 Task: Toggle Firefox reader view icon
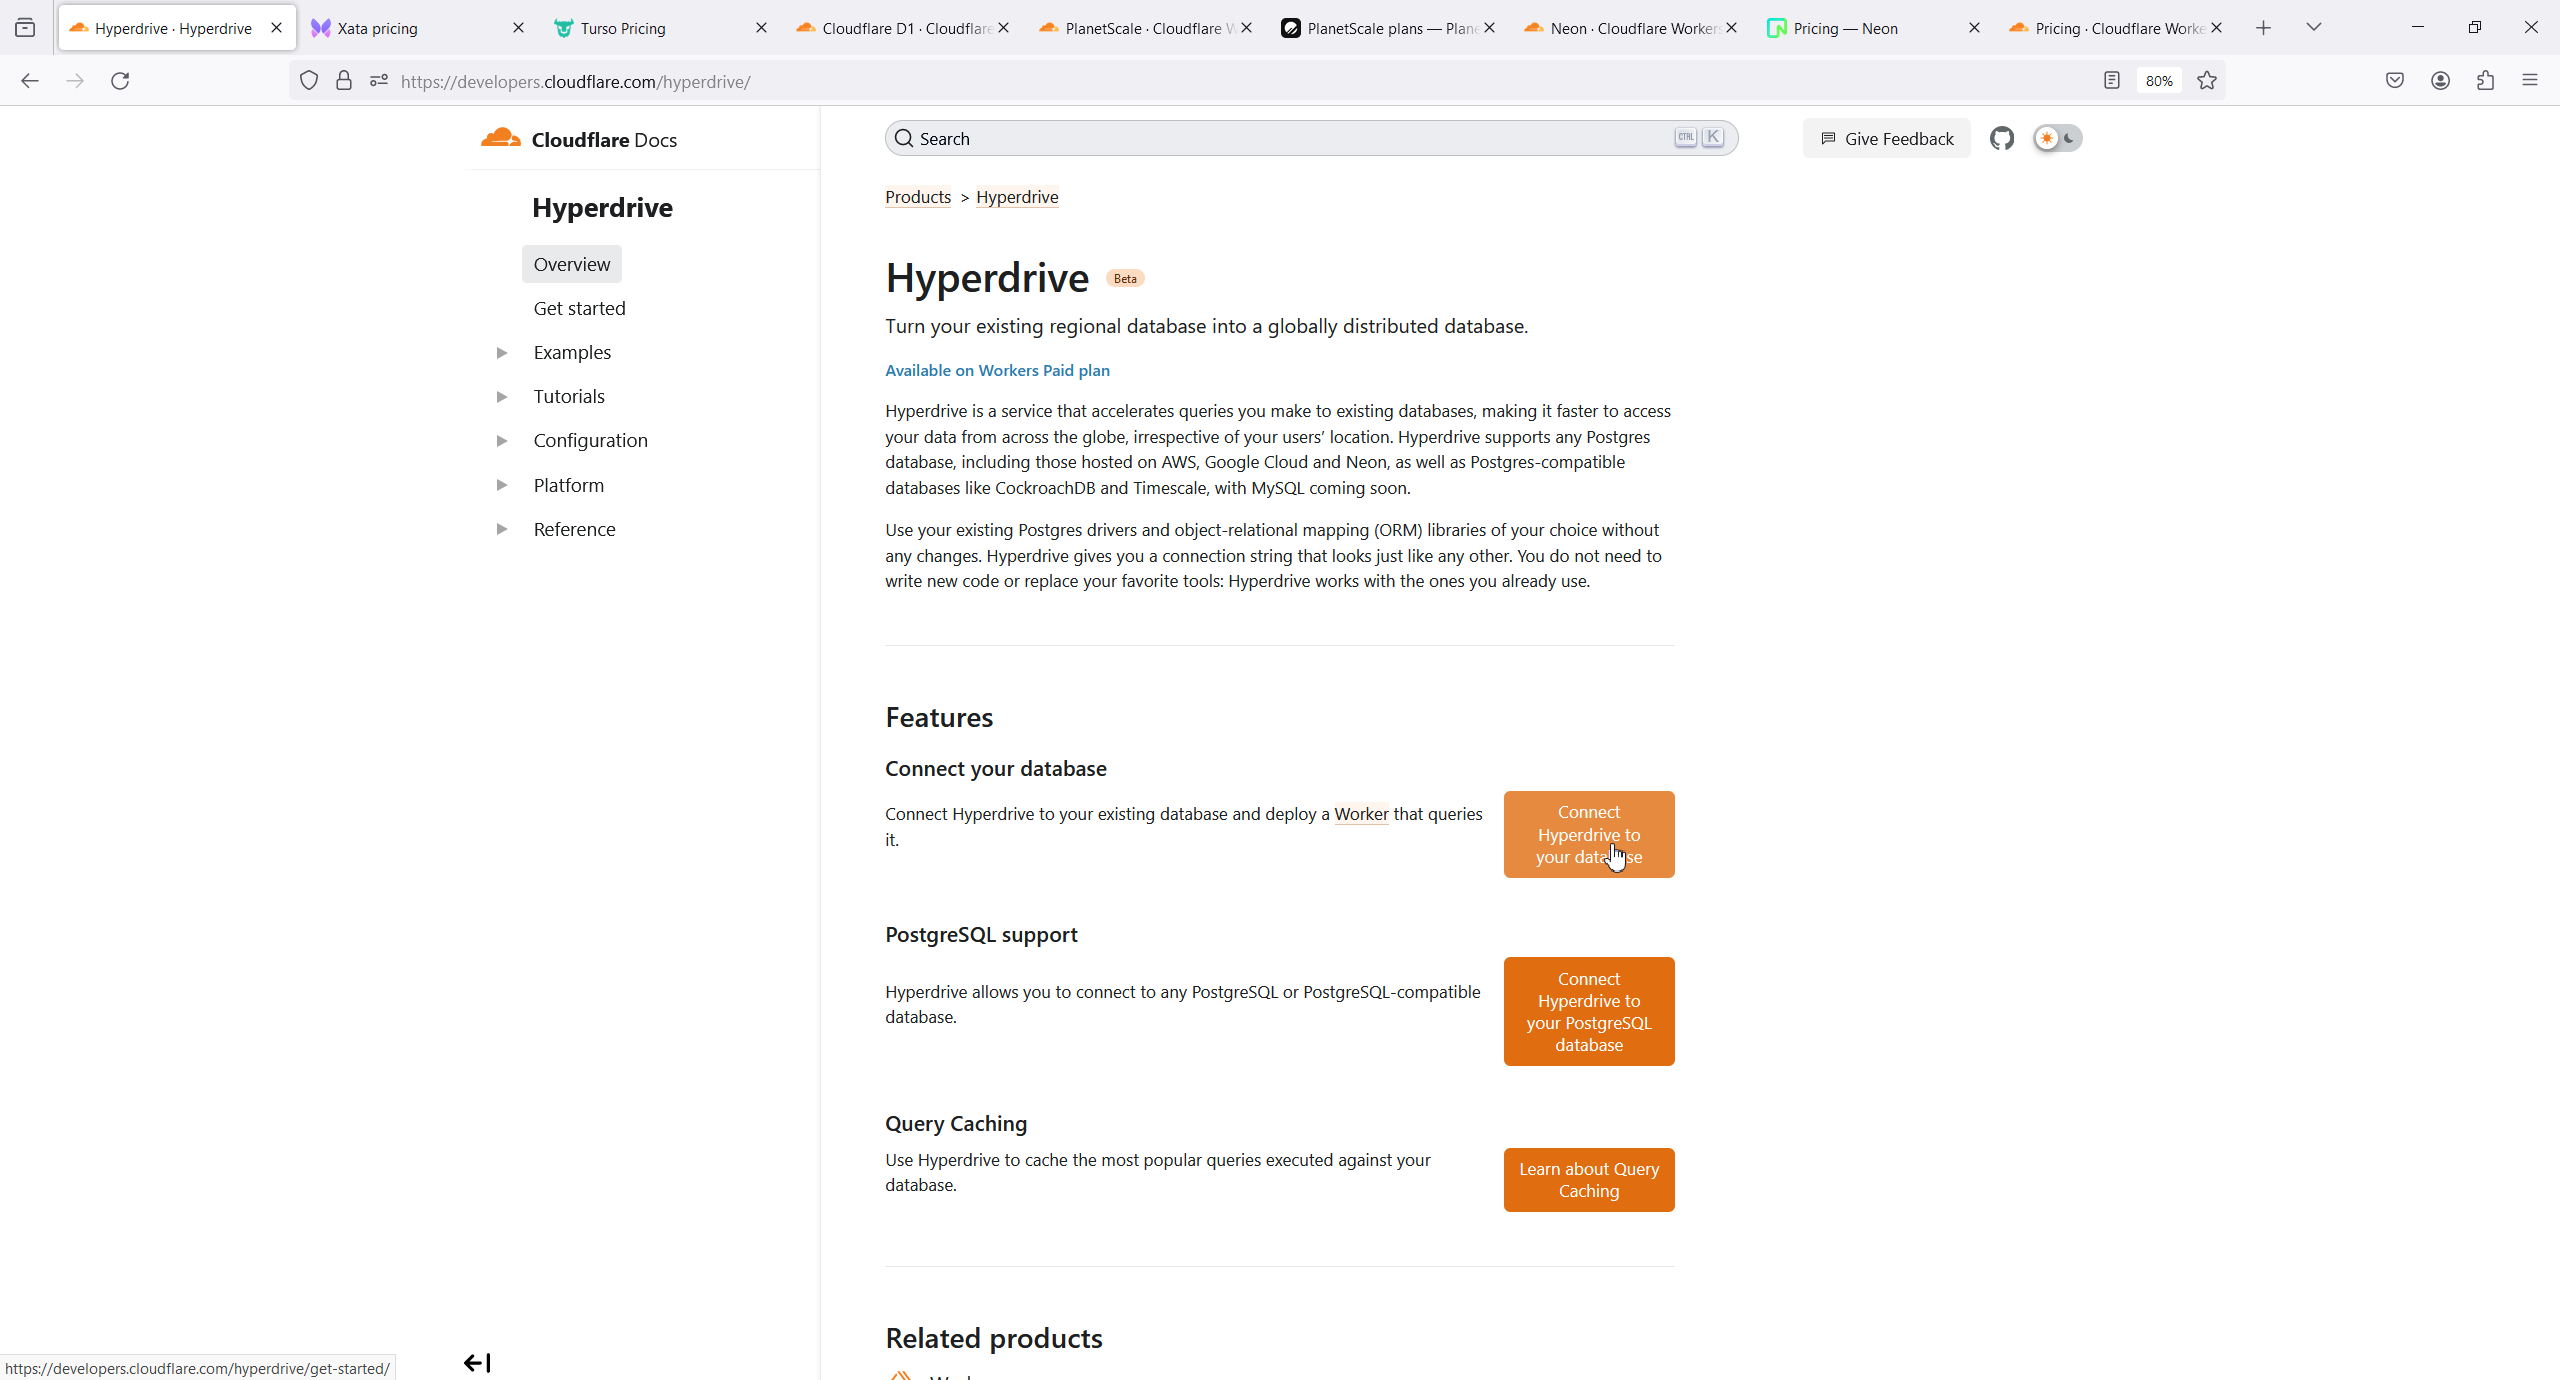pyautogui.click(x=2111, y=81)
